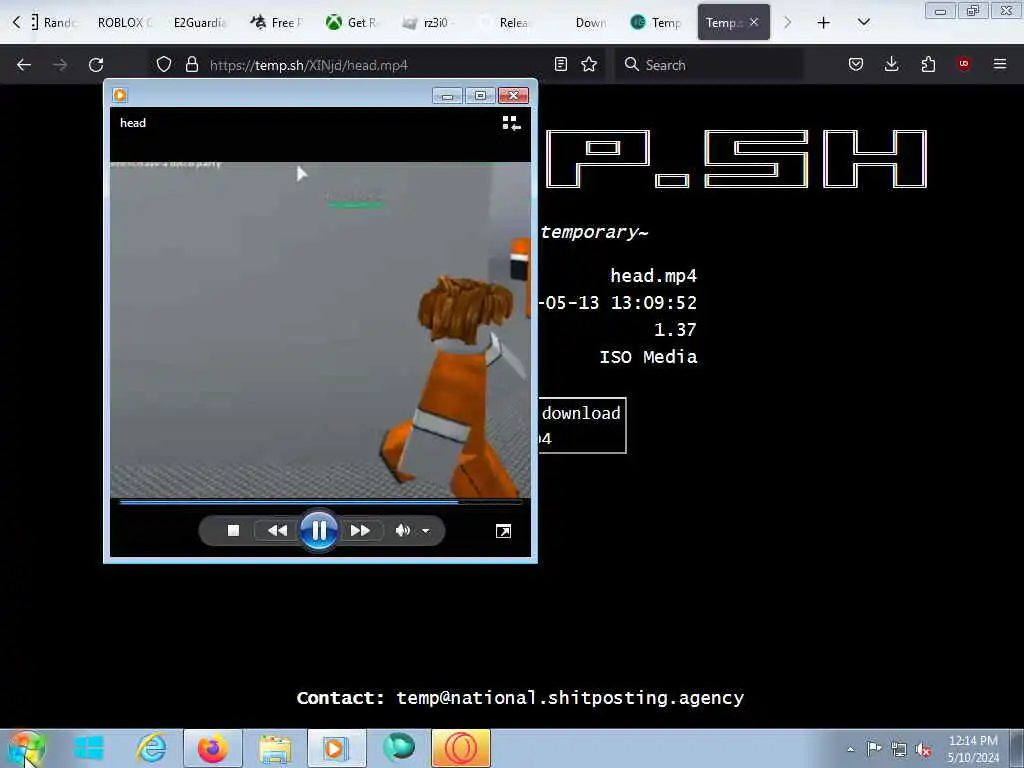Pause the video in Media Player
Image resolution: width=1024 pixels, height=768 pixels.
pyautogui.click(x=319, y=530)
